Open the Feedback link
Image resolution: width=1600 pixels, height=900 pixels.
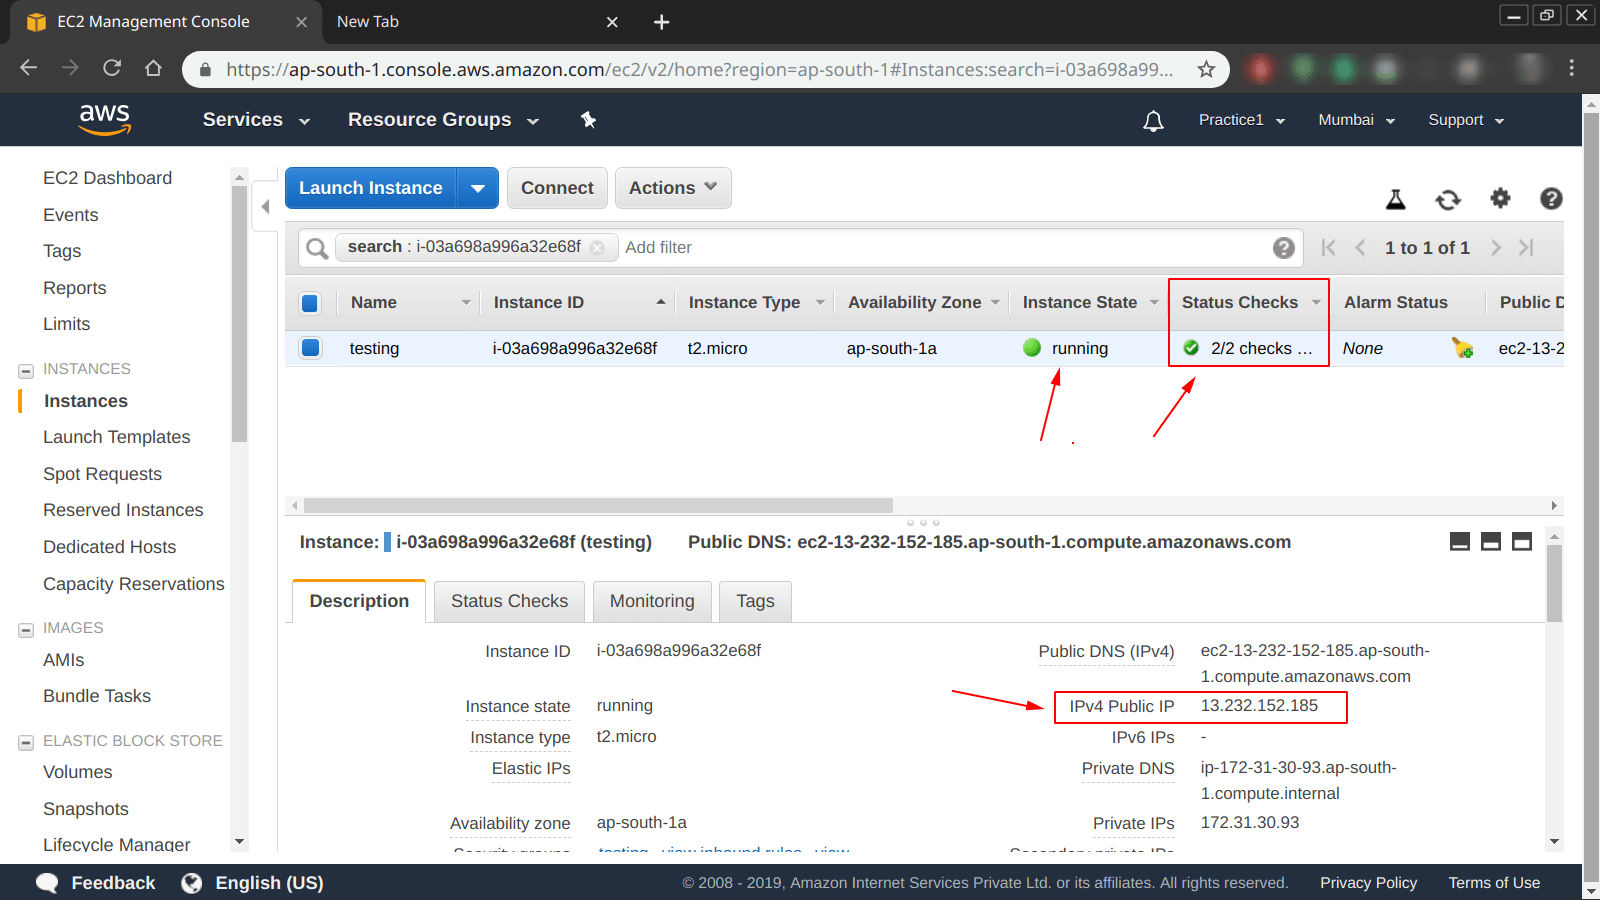tap(96, 883)
